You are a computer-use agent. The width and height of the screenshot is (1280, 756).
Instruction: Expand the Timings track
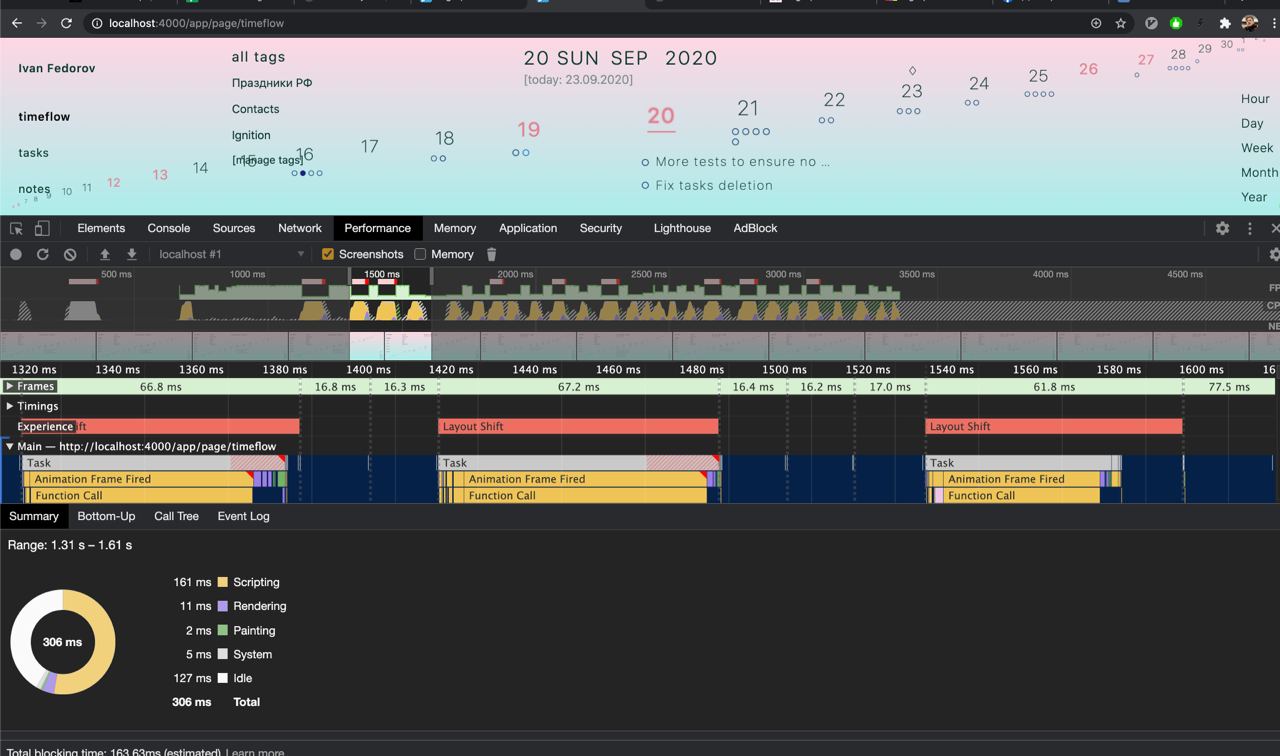click(x=10, y=406)
